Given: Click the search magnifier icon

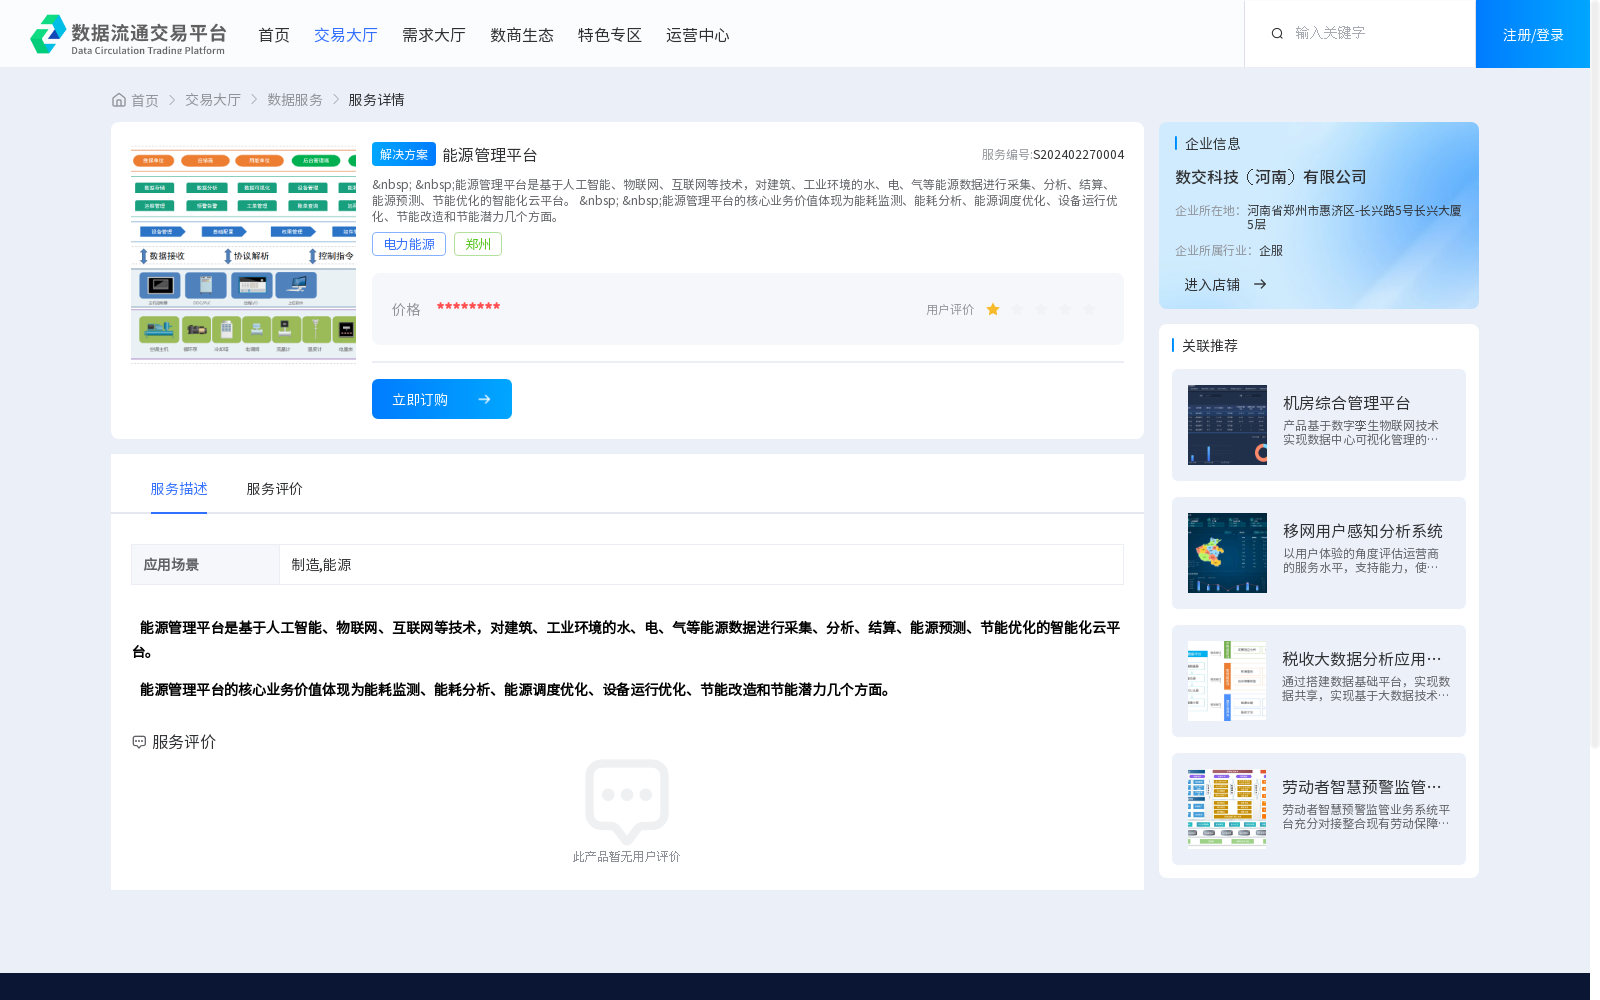Looking at the screenshot, I should click(1277, 34).
